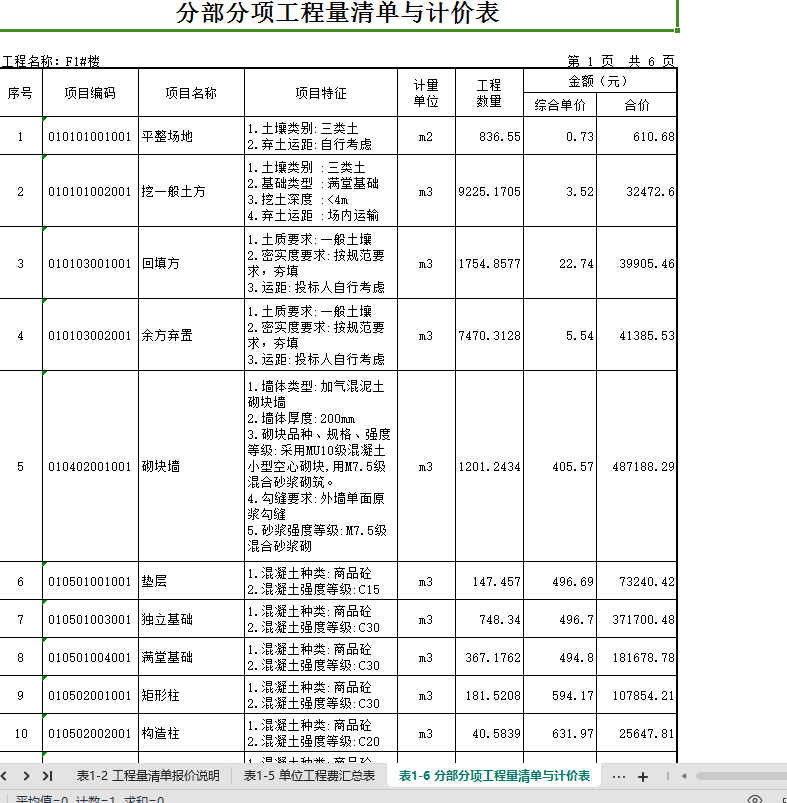Select unit price cell 405.57
The height and width of the screenshot is (803, 787).
[x=560, y=466]
